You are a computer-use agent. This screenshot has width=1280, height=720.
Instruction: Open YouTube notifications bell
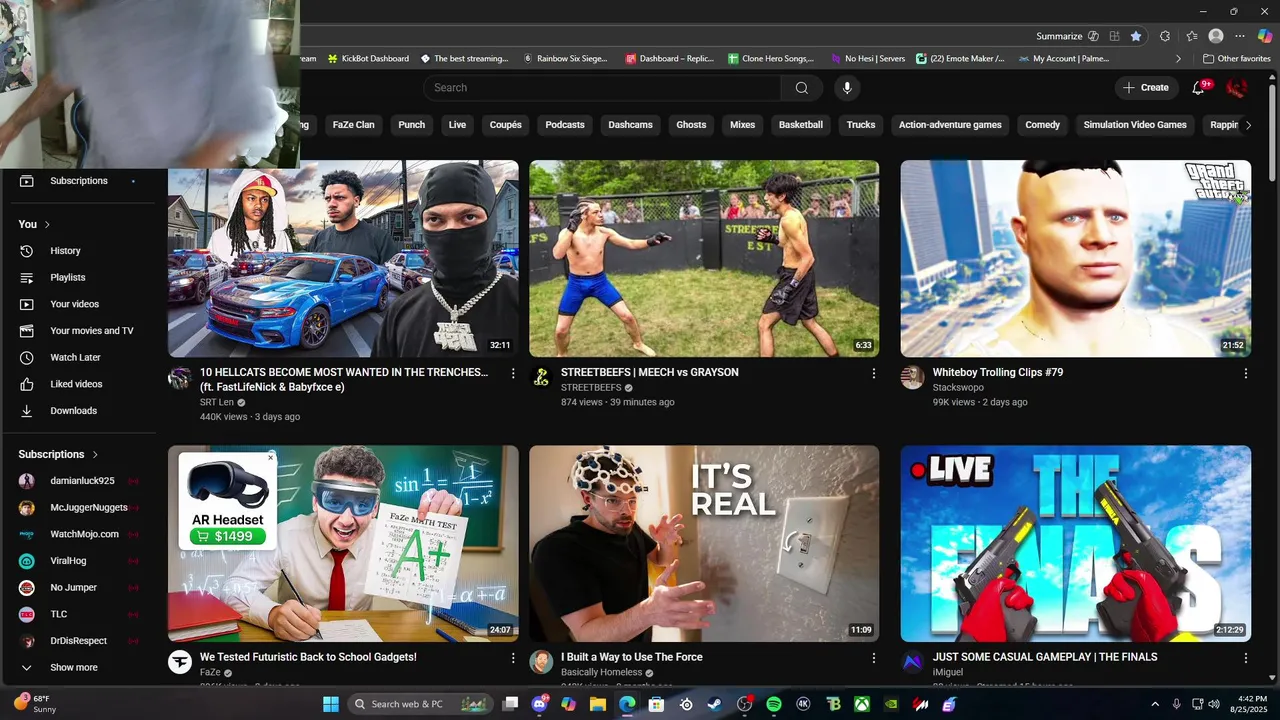pos(1198,88)
